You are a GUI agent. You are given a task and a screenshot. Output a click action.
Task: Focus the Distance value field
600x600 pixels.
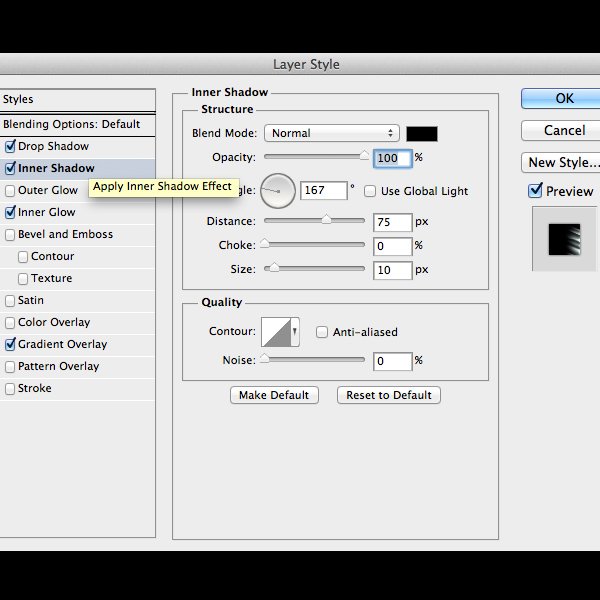[x=393, y=222]
